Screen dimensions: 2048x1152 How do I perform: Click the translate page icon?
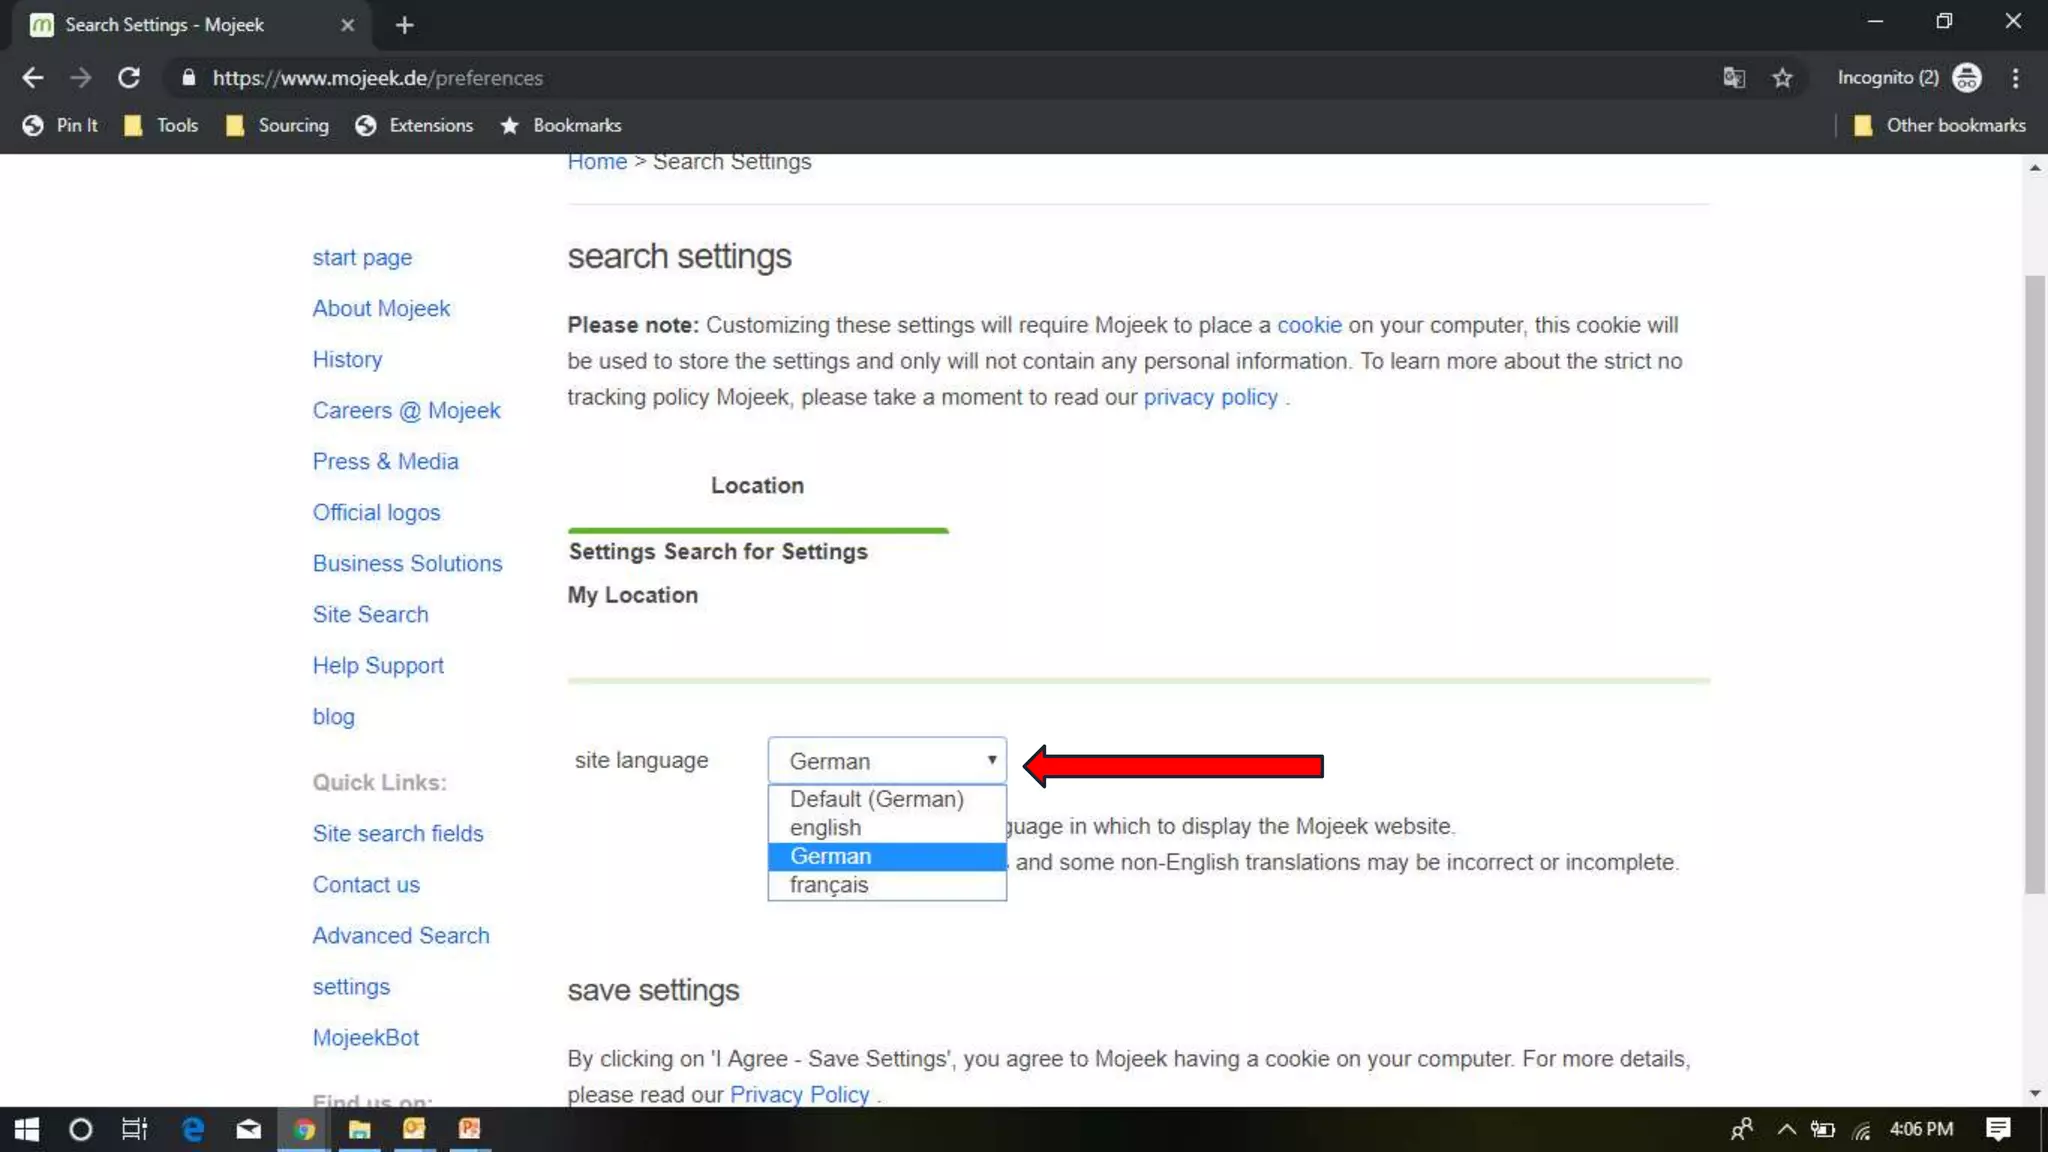(x=1734, y=78)
